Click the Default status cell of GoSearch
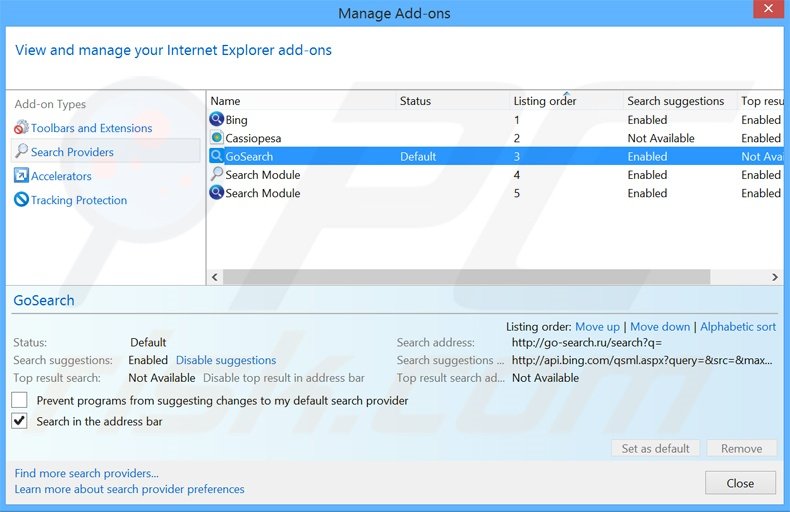The image size is (790, 512). (x=418, y=156)
